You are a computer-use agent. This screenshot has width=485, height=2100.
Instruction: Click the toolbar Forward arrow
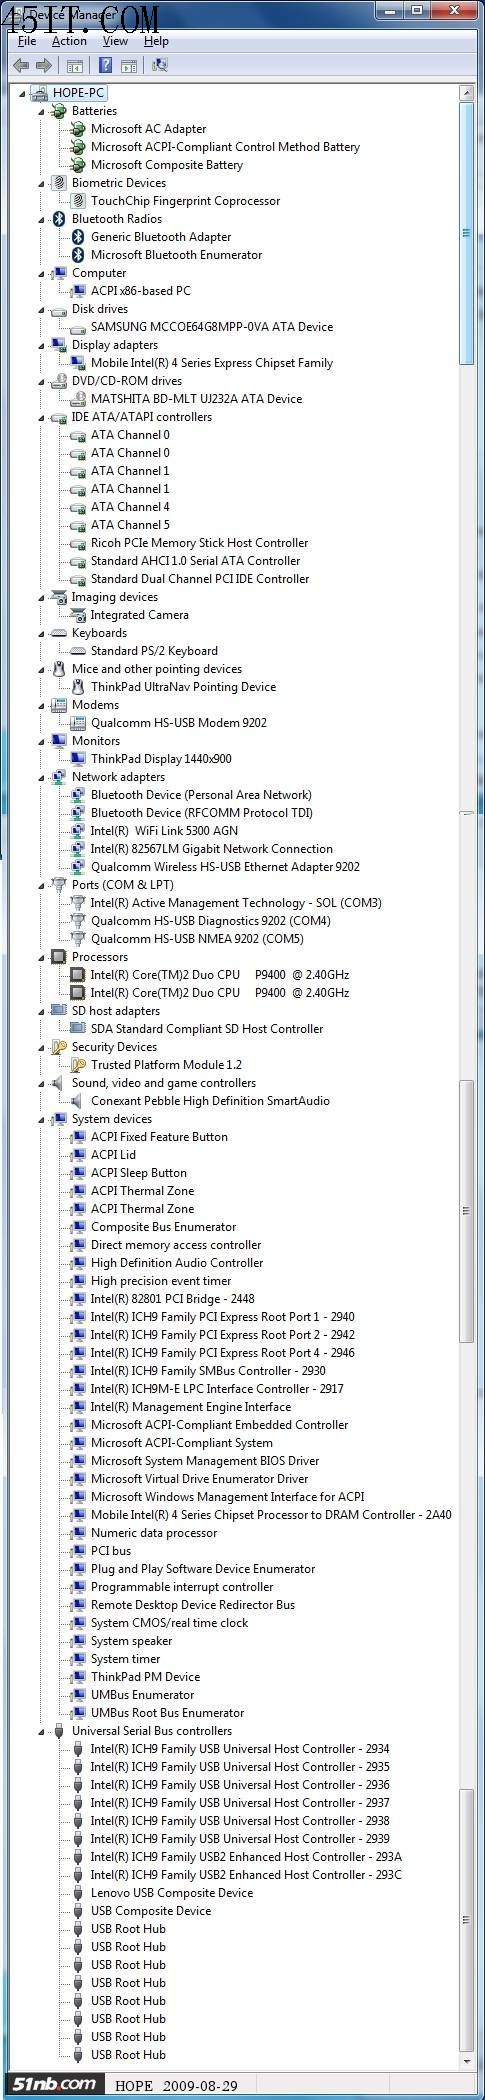[x=43, y=65]
